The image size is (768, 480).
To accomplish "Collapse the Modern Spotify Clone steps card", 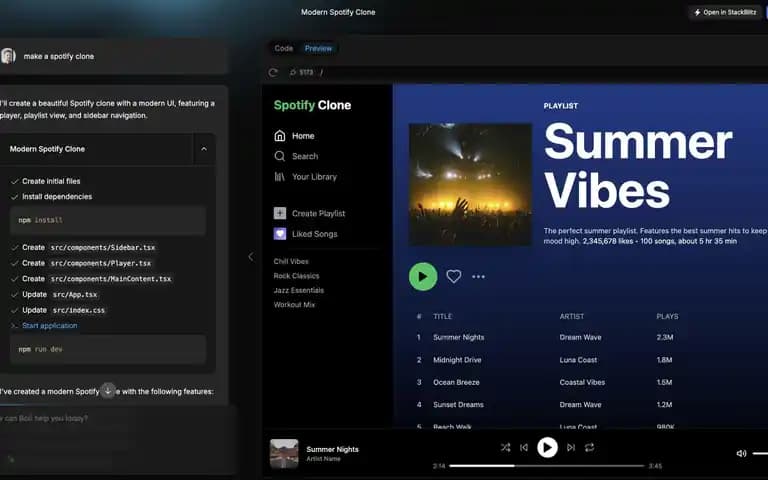I will click(x=204, y=149).
